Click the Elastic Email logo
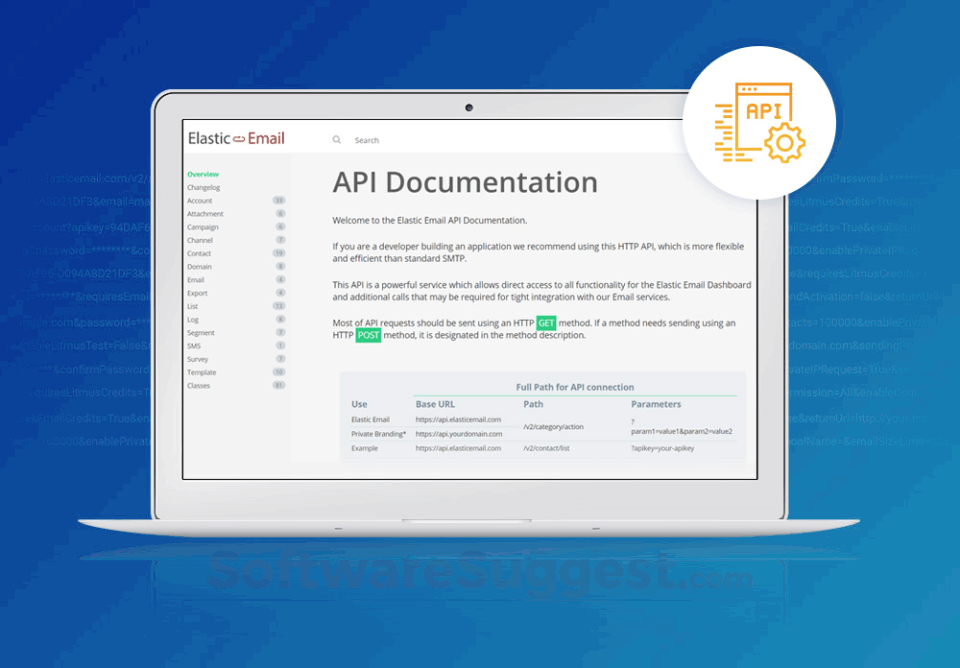The width and height of the screenshot is (960, 668). point(235,138)
